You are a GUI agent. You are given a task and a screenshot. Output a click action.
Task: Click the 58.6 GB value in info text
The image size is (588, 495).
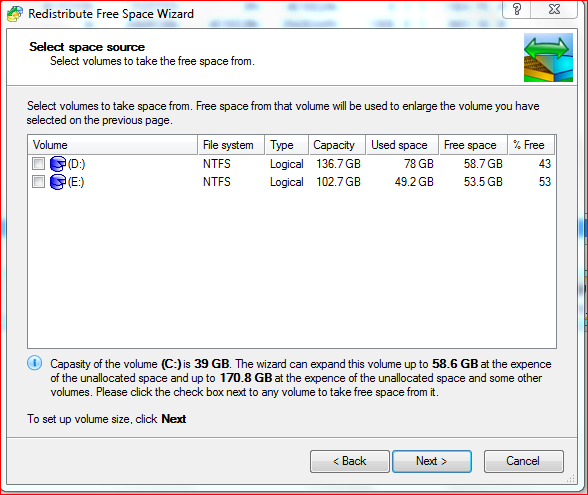[455, 364]
